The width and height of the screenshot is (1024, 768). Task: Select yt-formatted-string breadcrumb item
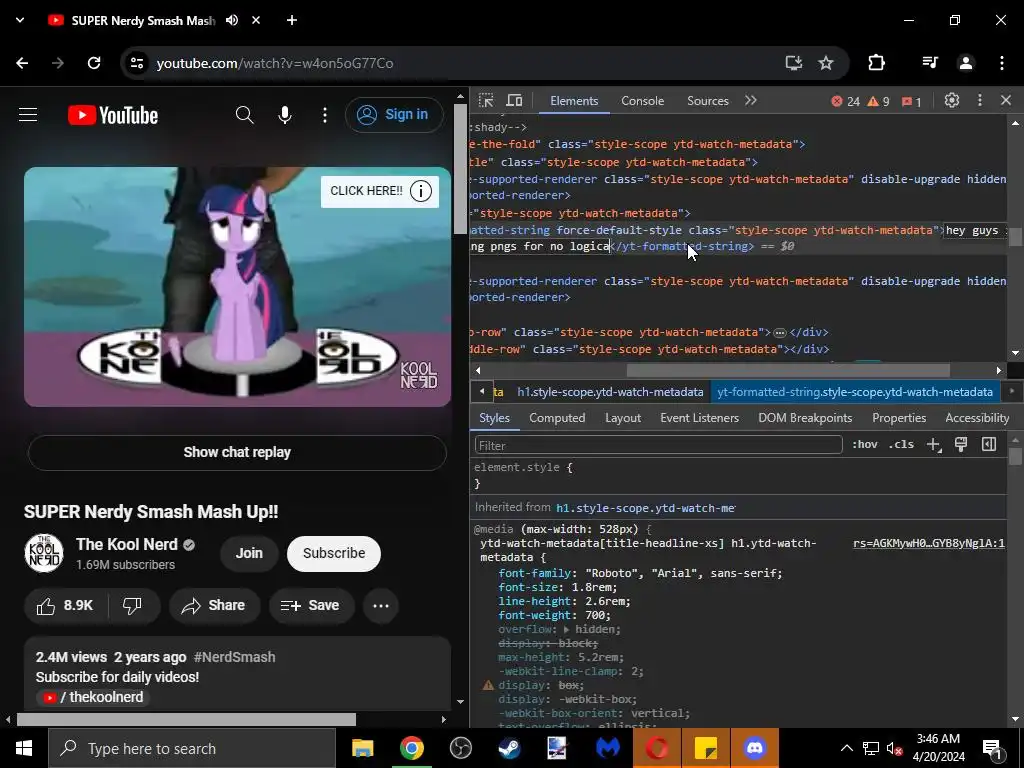point(855,392)
